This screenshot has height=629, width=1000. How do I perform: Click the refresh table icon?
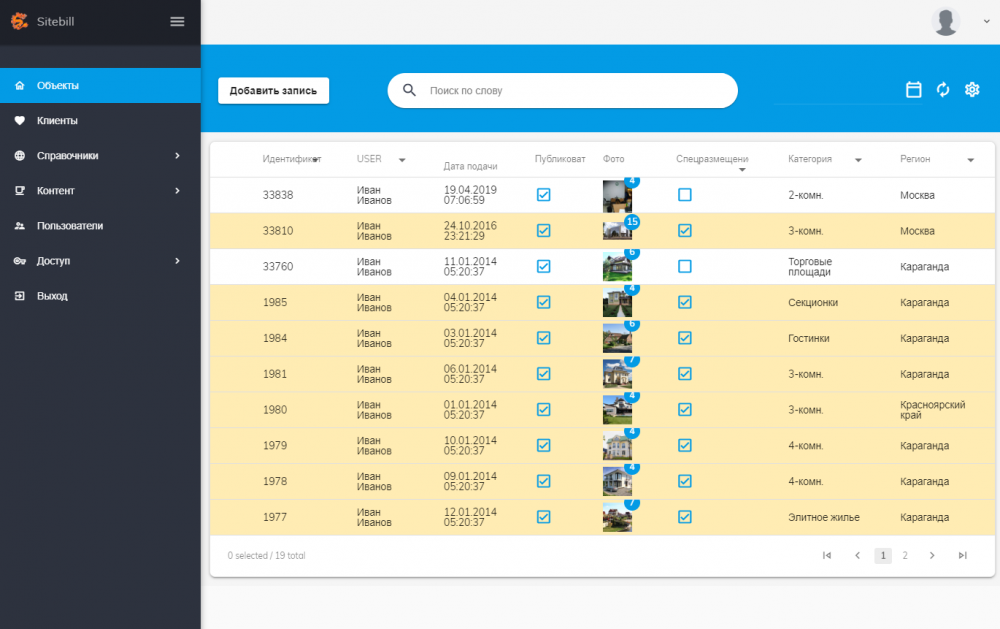coord(943,89)
